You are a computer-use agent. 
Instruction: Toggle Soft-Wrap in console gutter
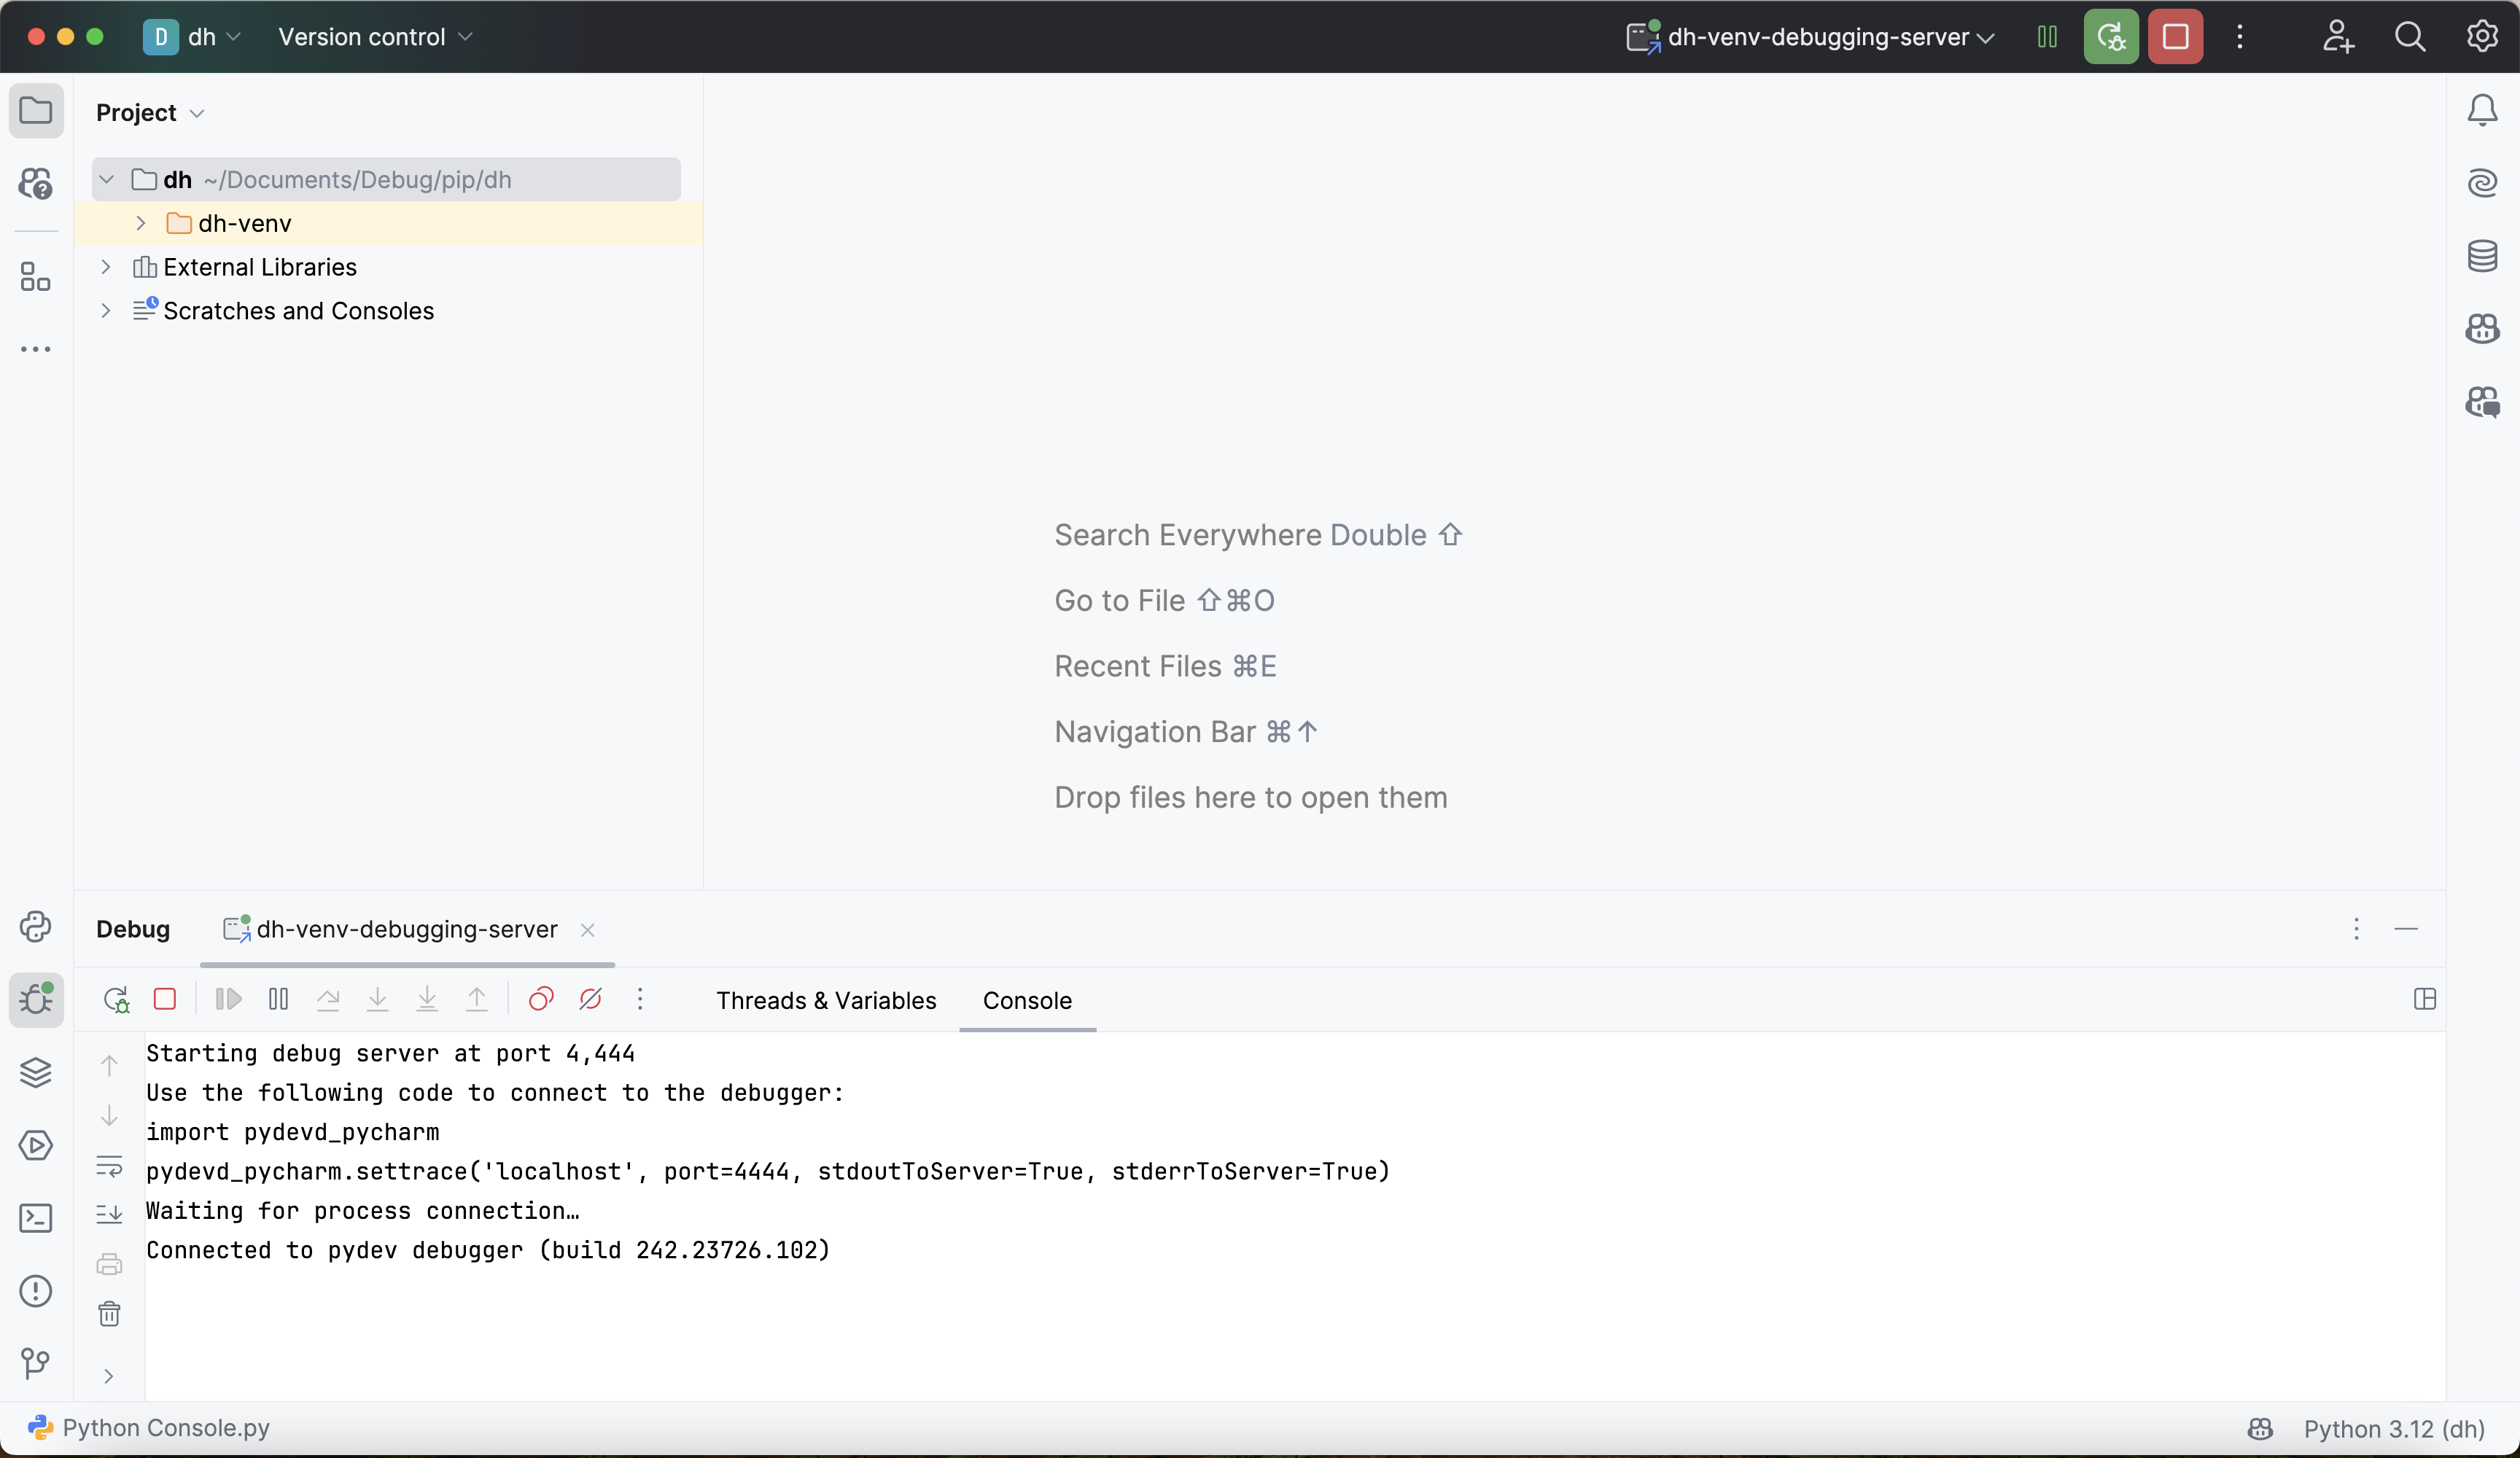click(109, 1166)
